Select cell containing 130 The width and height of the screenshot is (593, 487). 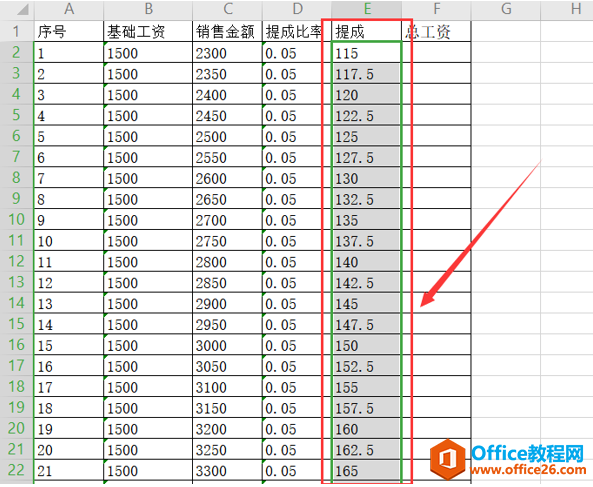coord(366,178)
